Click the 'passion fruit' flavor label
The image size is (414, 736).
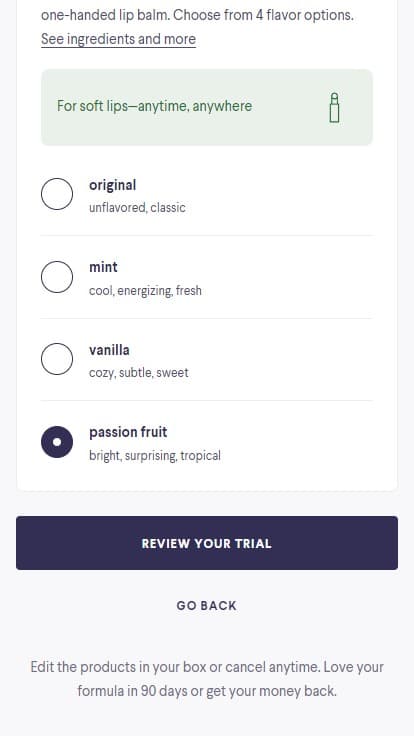tap(128, 432)
